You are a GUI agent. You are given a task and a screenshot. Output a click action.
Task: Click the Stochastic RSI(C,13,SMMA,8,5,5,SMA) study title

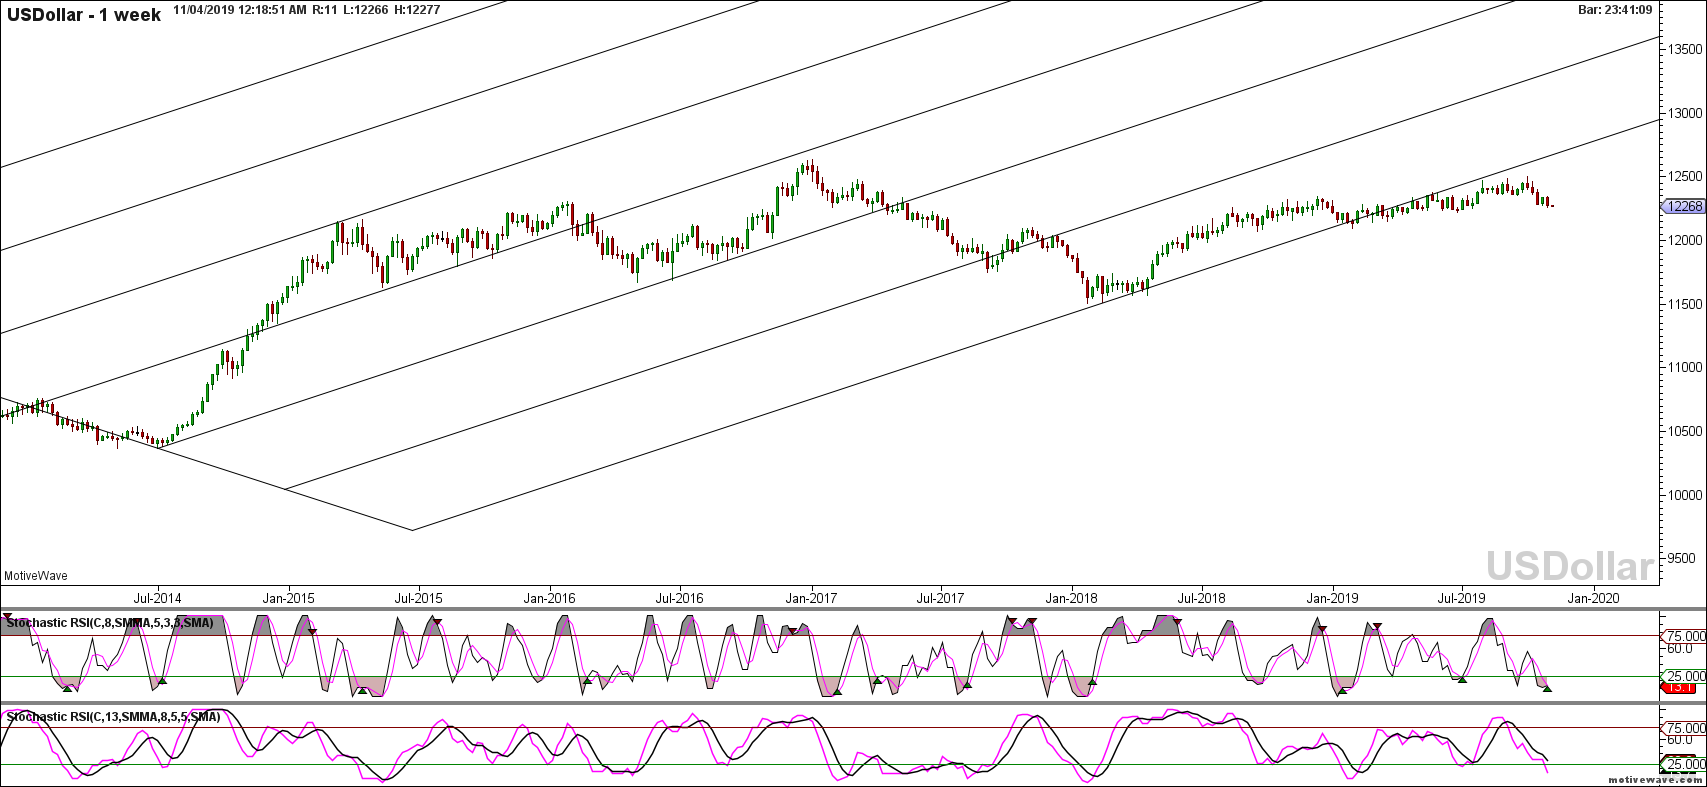coord(114,717)
